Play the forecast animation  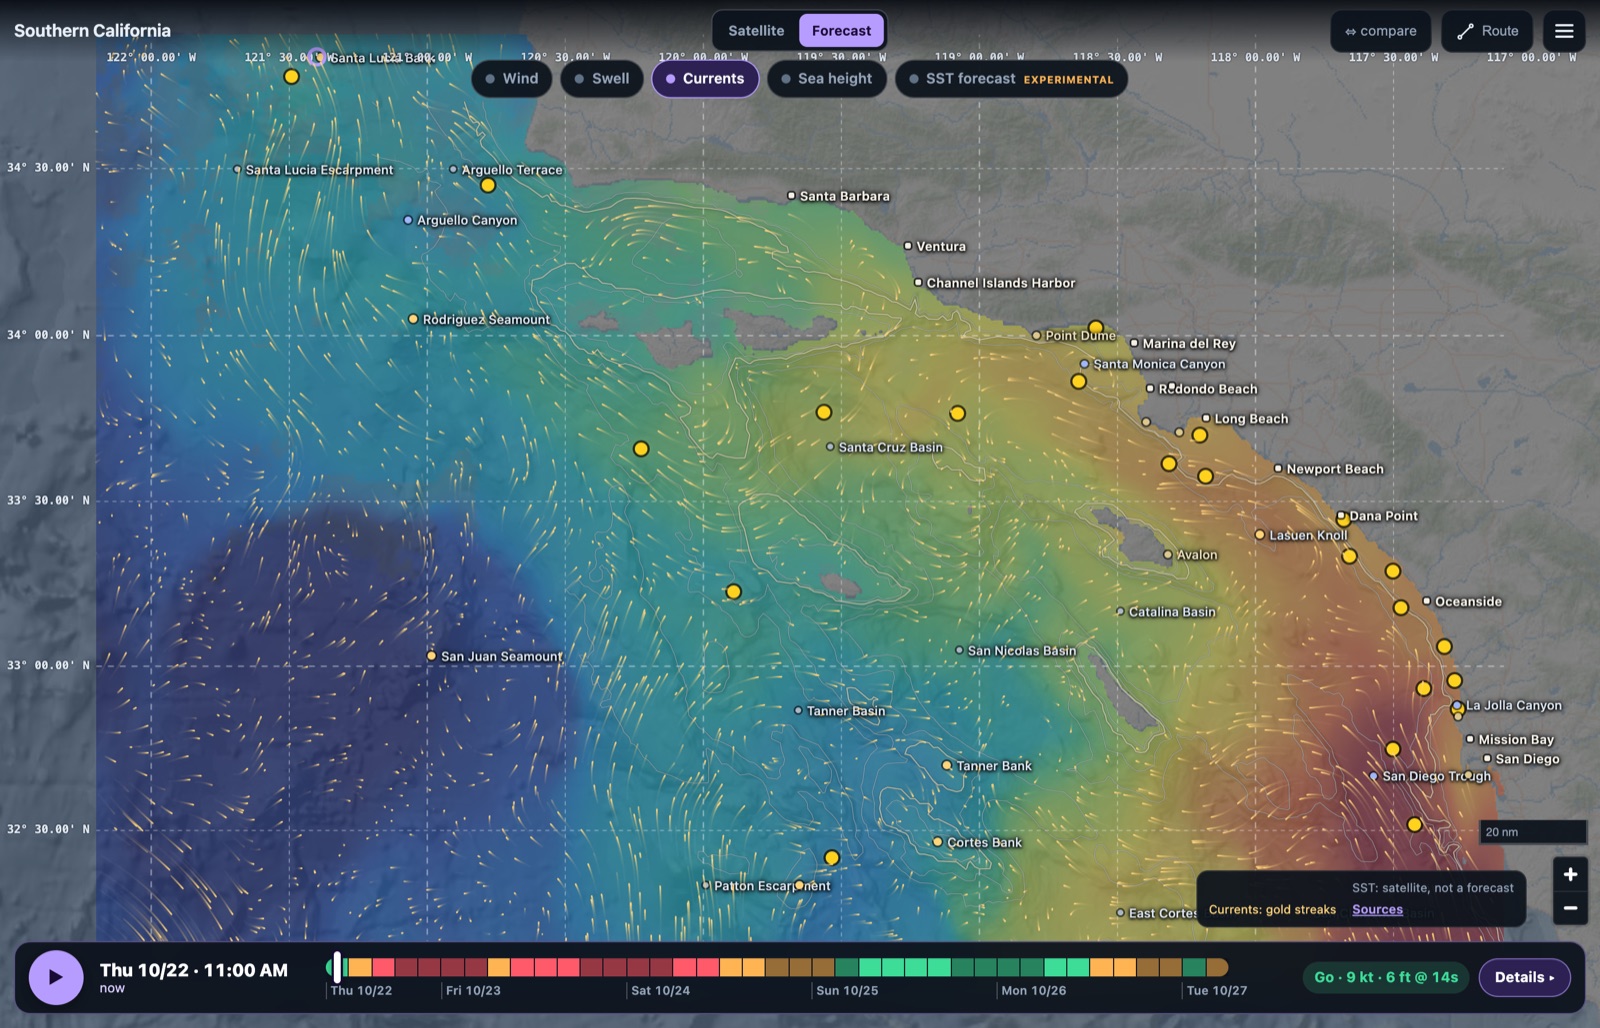tap(55, 977)
